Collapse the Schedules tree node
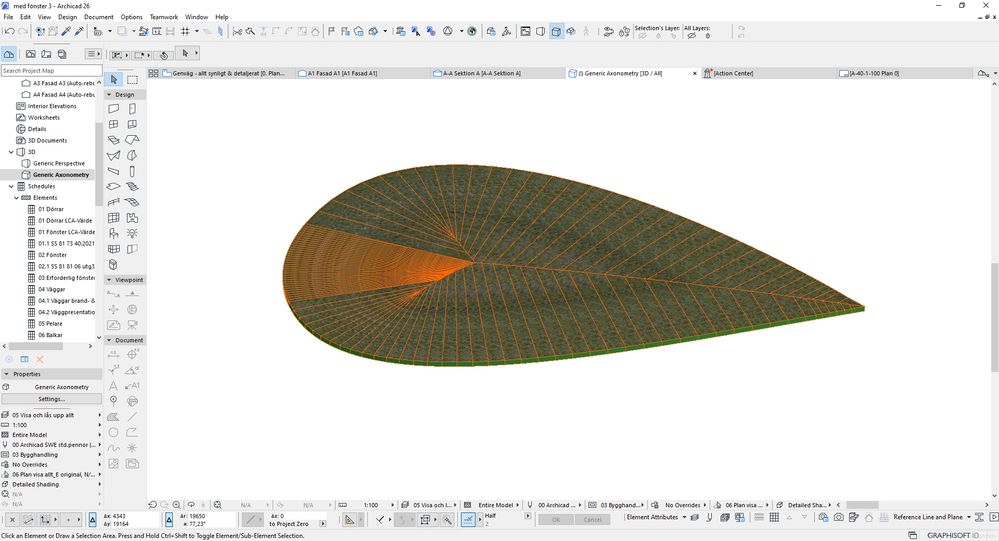 point(11,186)
